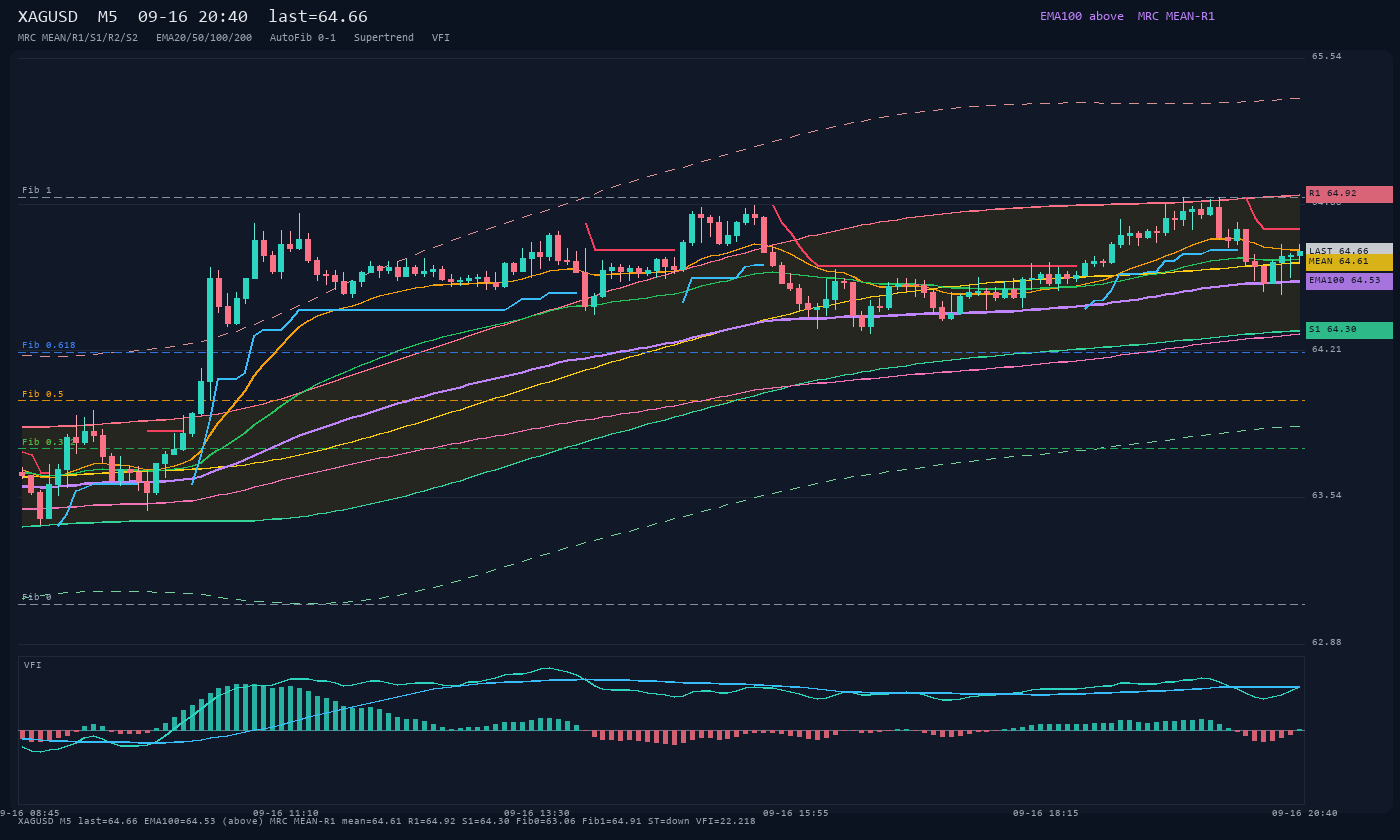Screen dimensions: 1400x840
Task: Select the 'MRC MEAN/R1/S1/R2/S2' indicator label
Action: [x=78, y=38]
